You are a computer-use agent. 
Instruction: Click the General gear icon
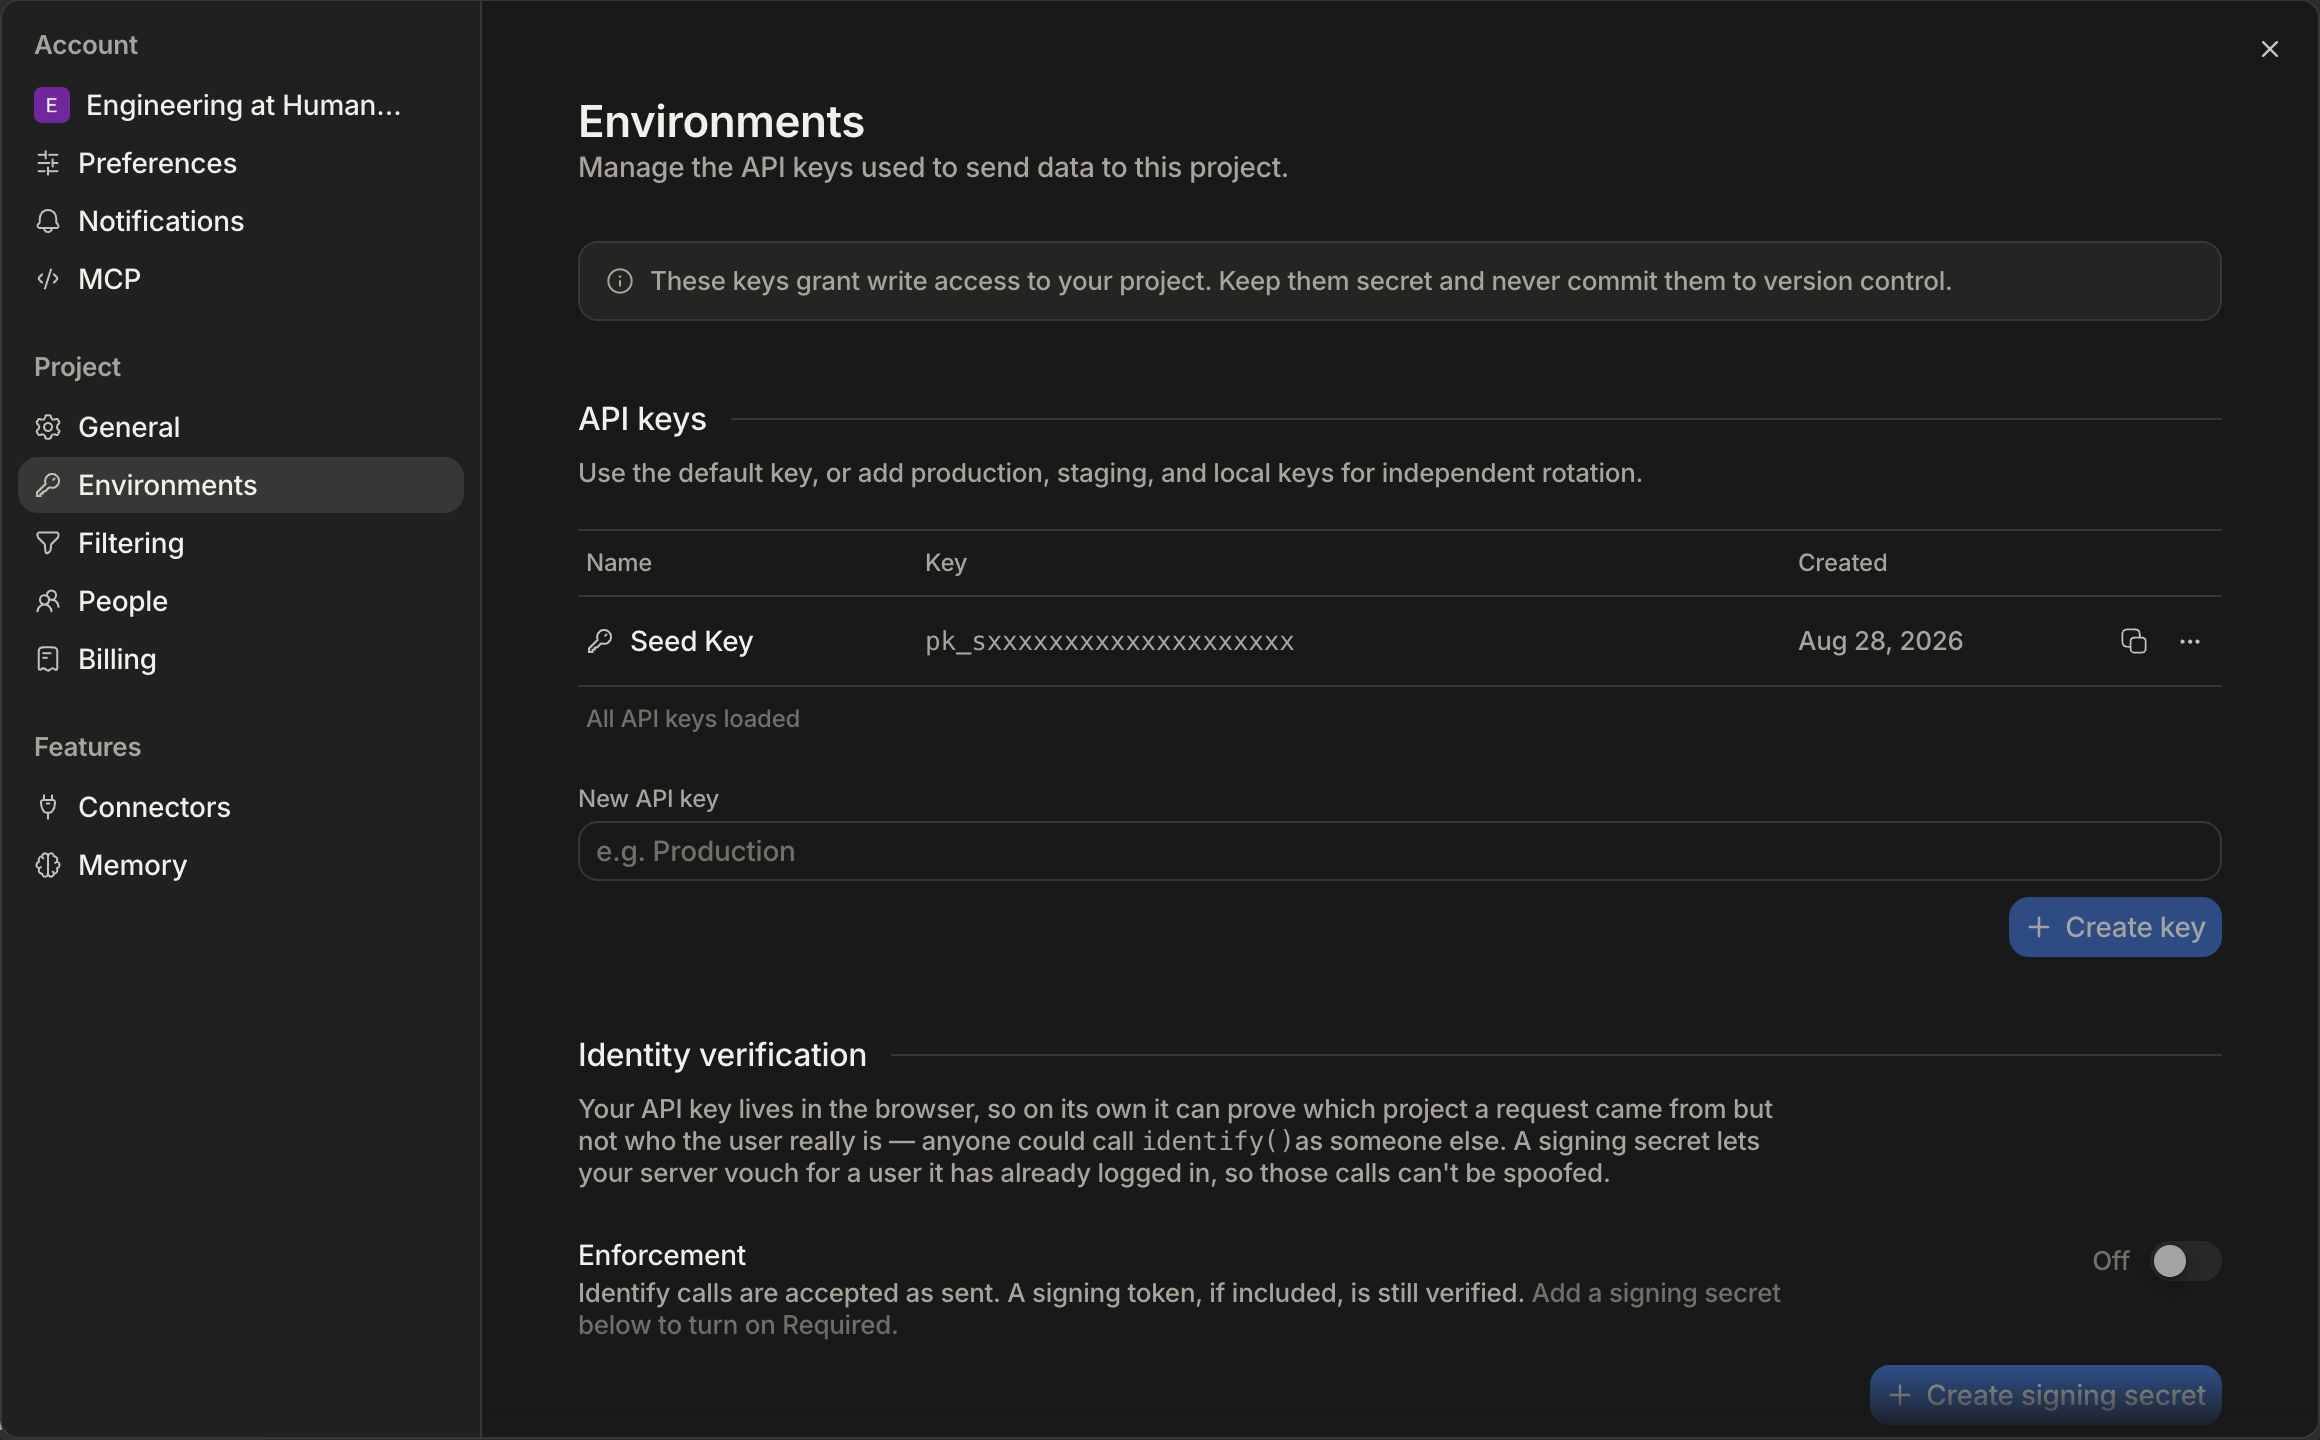(x=48, y=427)
